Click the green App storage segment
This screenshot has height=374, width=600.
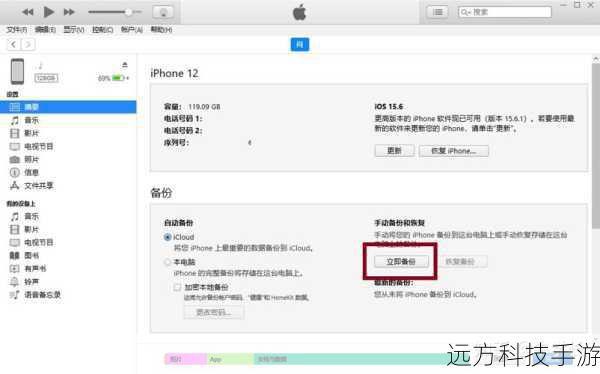230,359
